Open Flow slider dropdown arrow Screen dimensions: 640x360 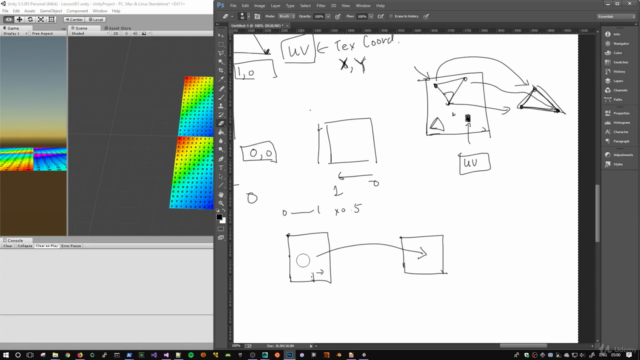[x=371, y=16]
